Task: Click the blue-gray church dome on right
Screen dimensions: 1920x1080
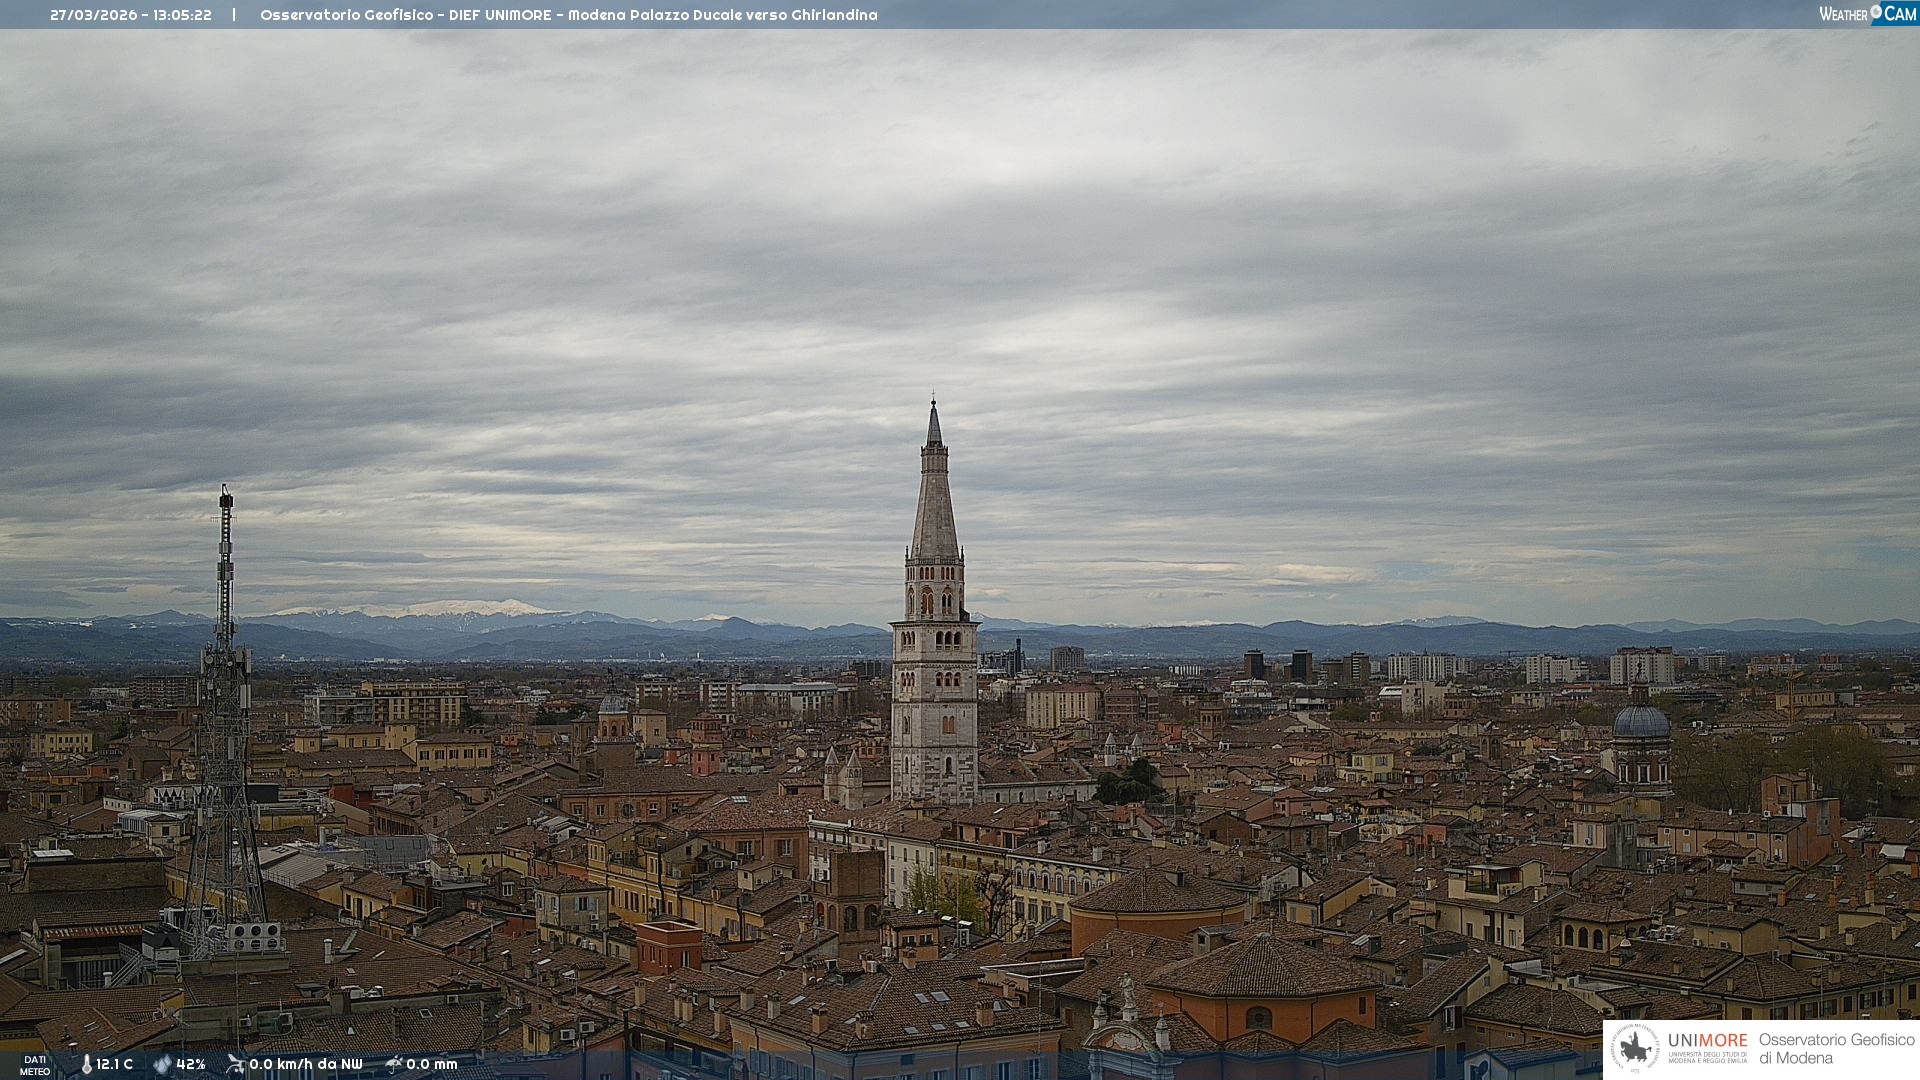Action: (x=1641, y=722)
